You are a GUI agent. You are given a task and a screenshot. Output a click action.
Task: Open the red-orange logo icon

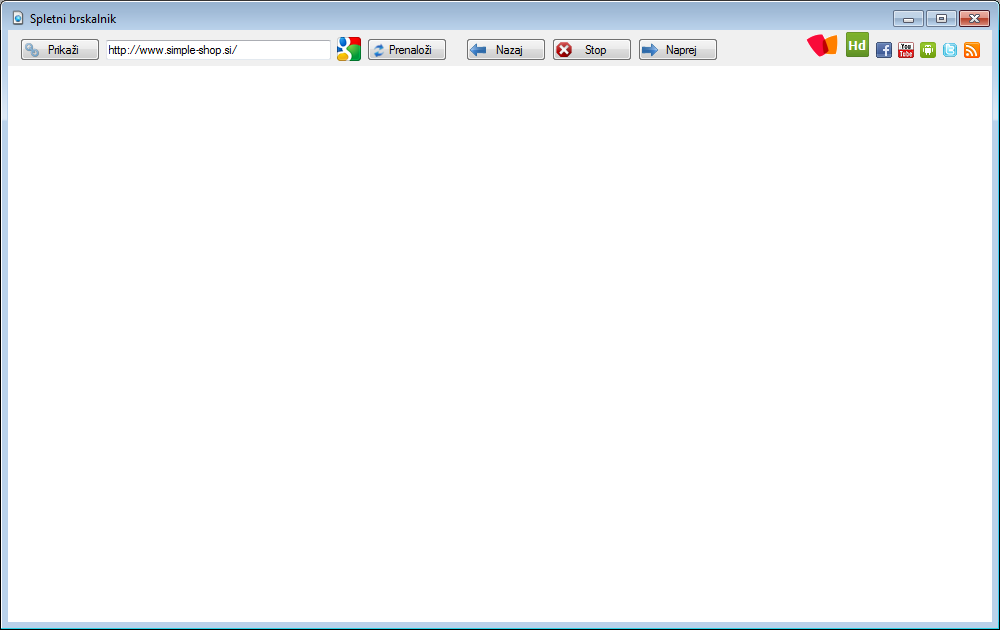pyautogui.click(x=822, y=45)
